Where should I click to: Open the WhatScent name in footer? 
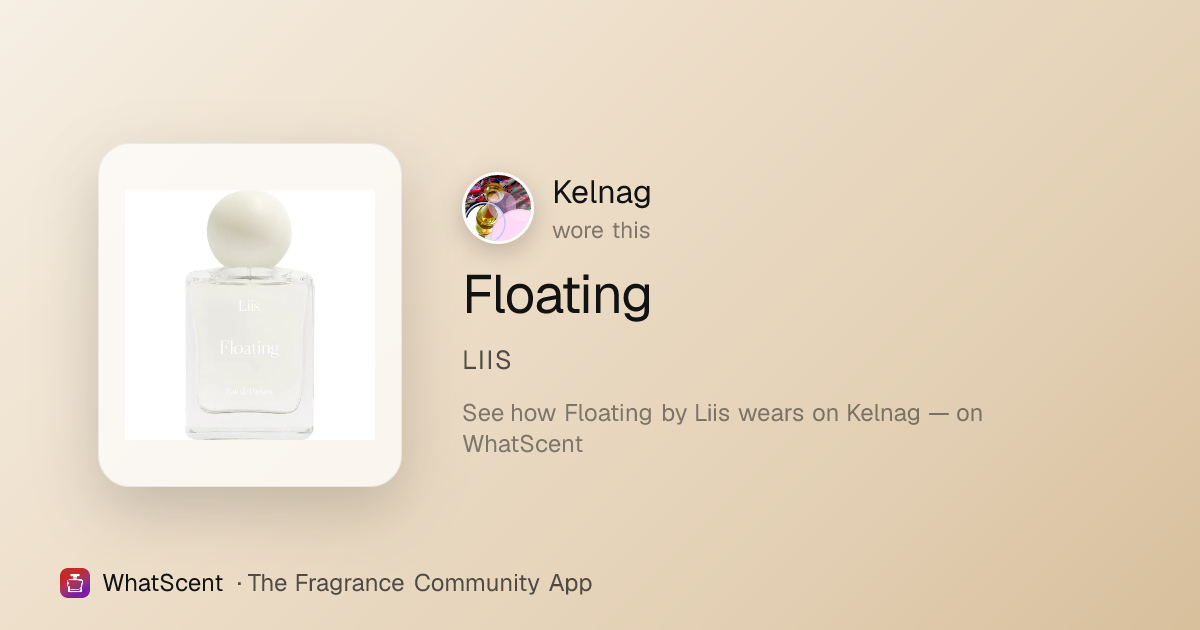point(163,583)
